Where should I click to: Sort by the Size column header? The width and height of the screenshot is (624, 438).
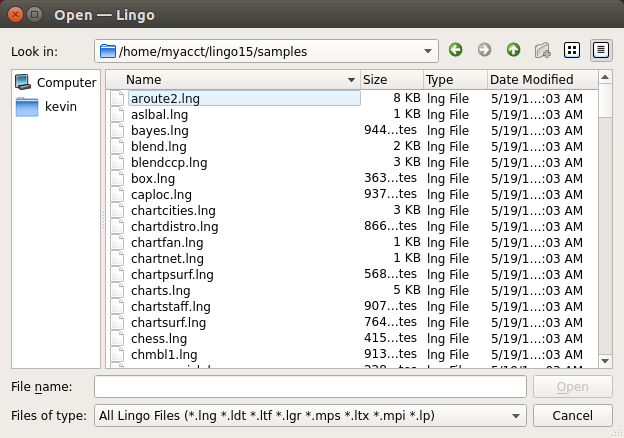pos(392,80)
